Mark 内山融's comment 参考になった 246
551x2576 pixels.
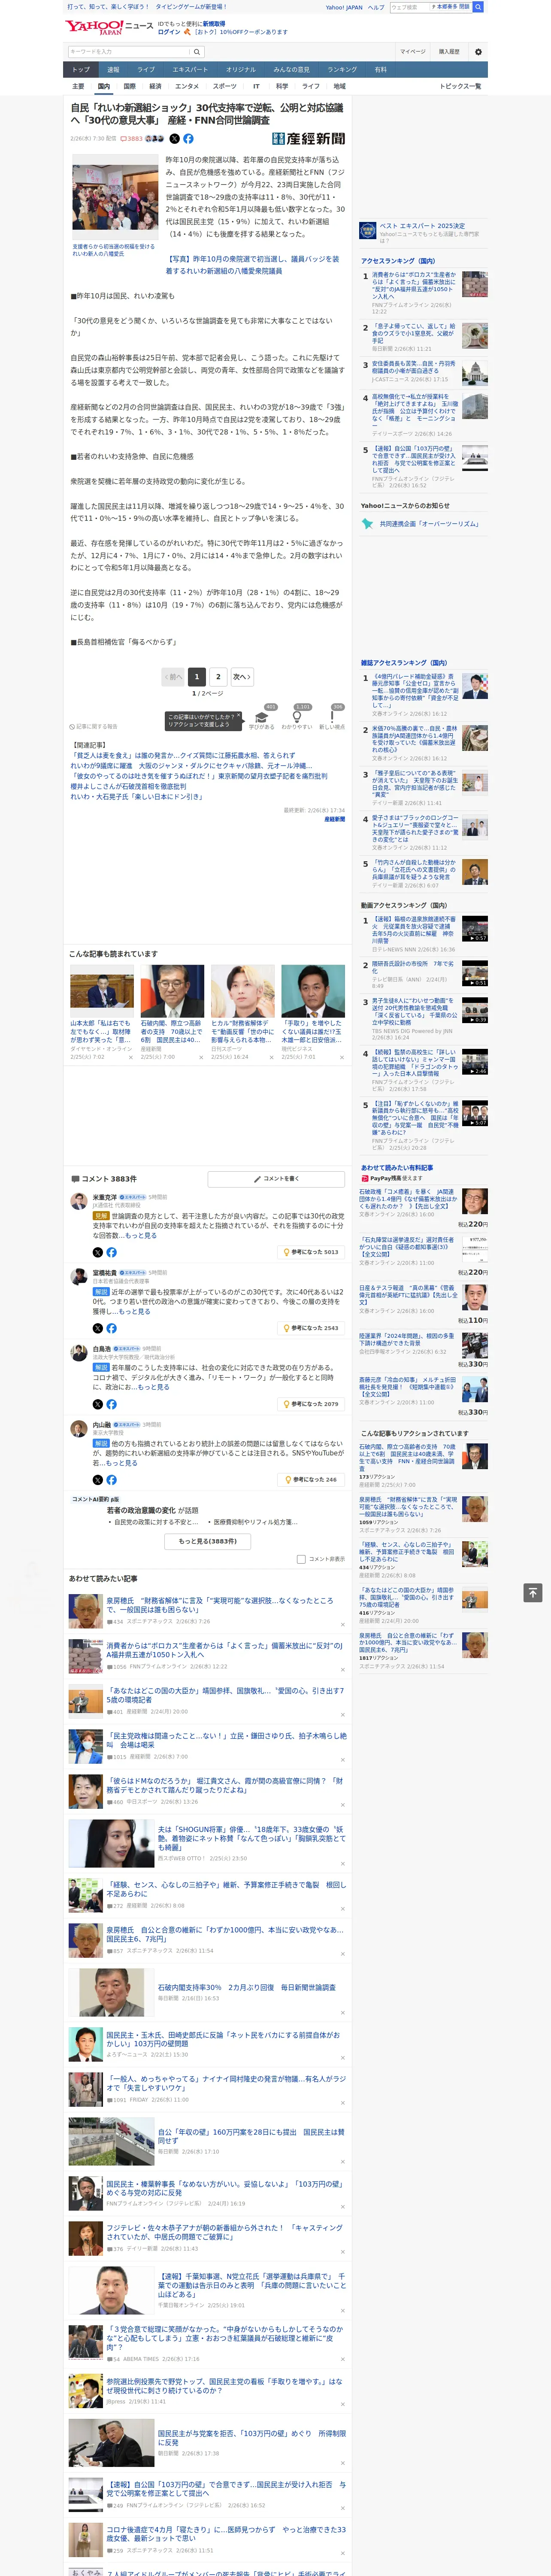(311, 1479)
